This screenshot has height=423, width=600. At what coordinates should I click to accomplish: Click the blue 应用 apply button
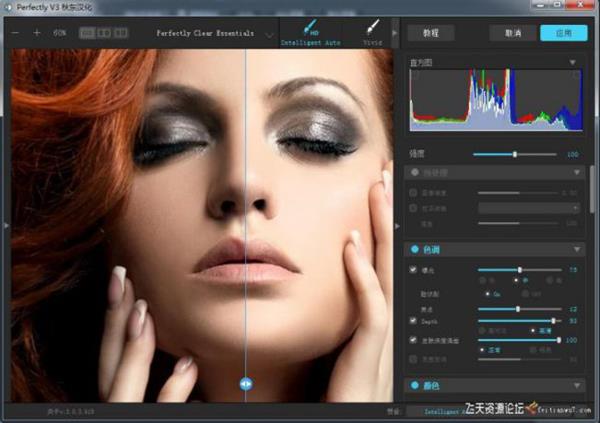pyautogui.click(x=563, y=33)
